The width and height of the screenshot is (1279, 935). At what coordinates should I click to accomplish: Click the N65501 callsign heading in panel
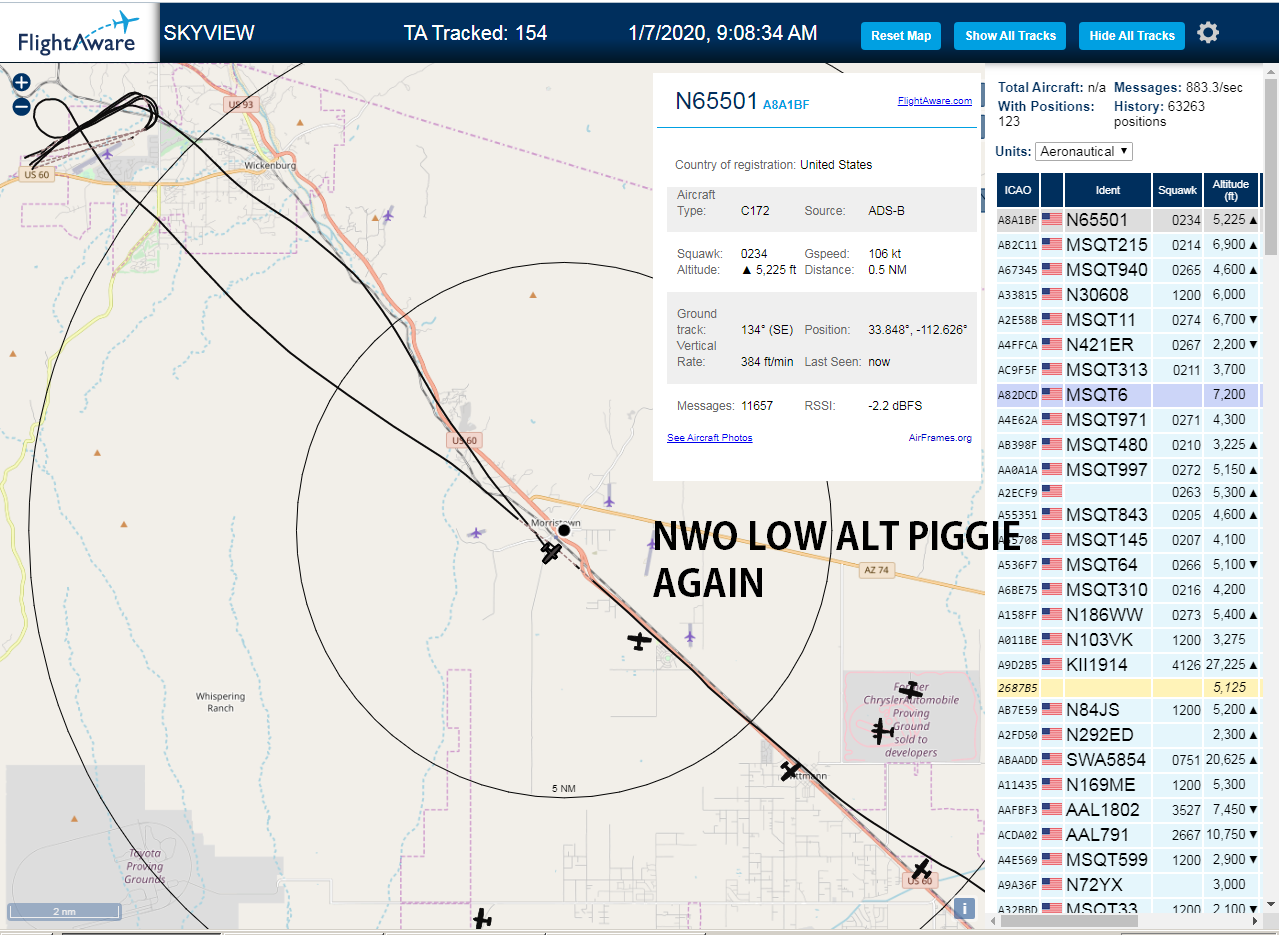716,101
